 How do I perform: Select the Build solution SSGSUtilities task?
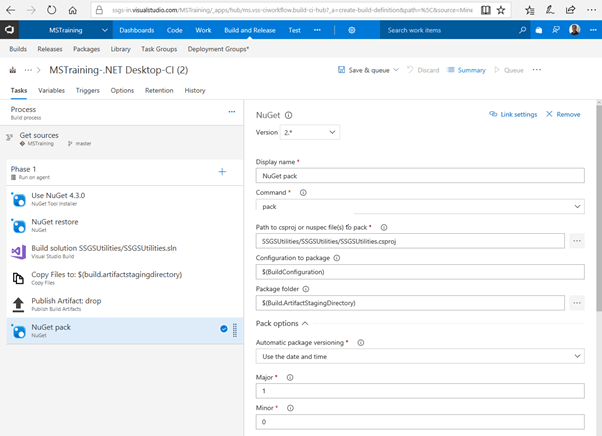click(x=125, y=252)
